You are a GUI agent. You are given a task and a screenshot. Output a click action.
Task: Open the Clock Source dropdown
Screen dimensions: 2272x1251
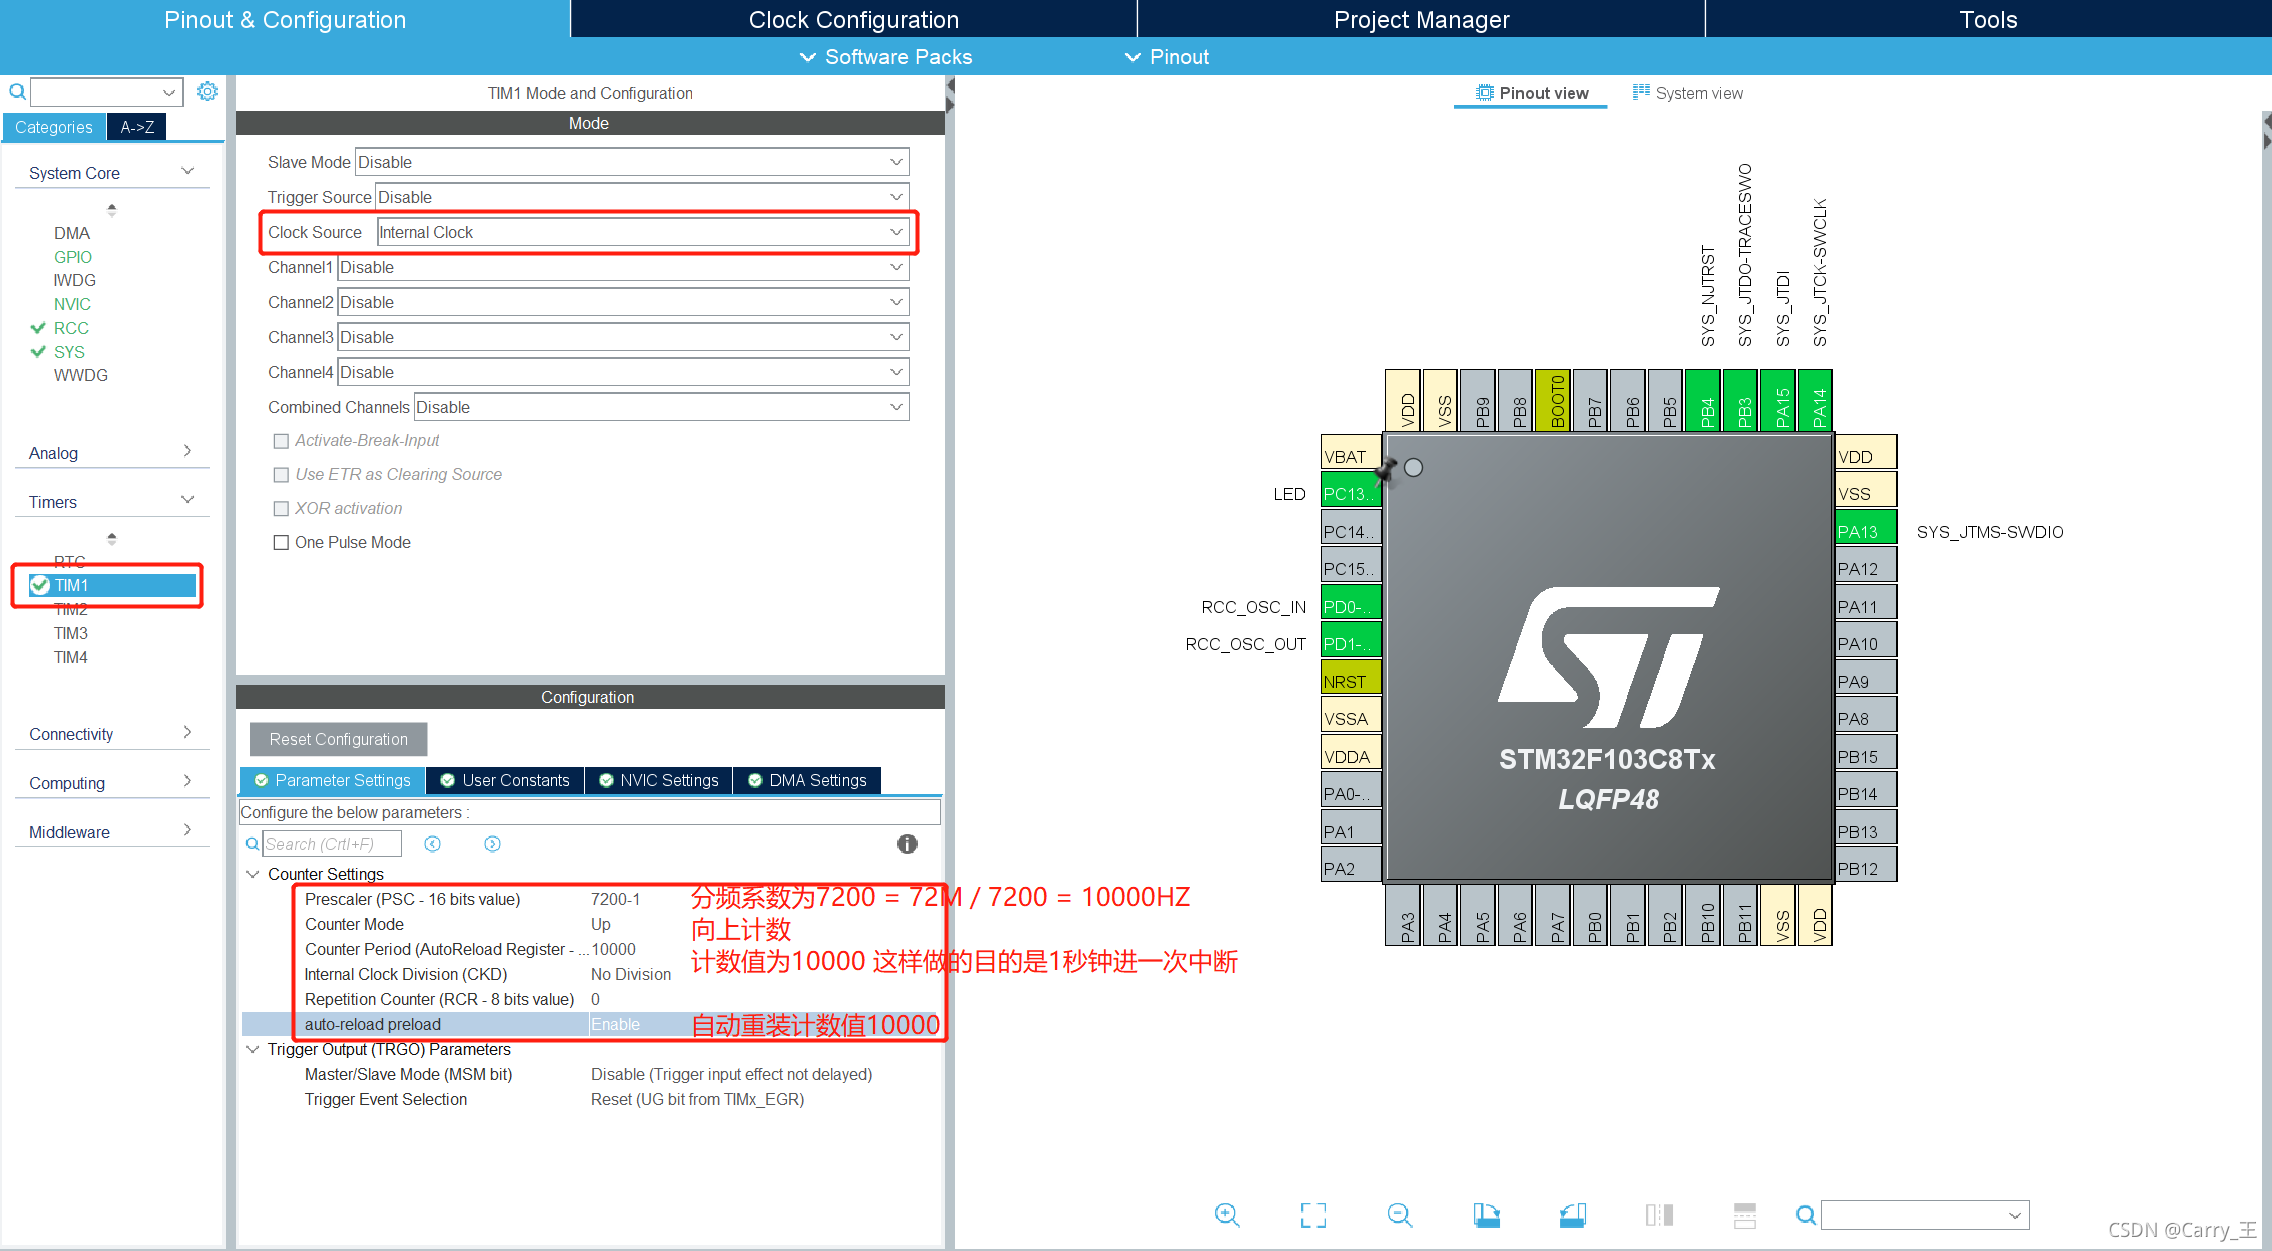tap(643, 232)
